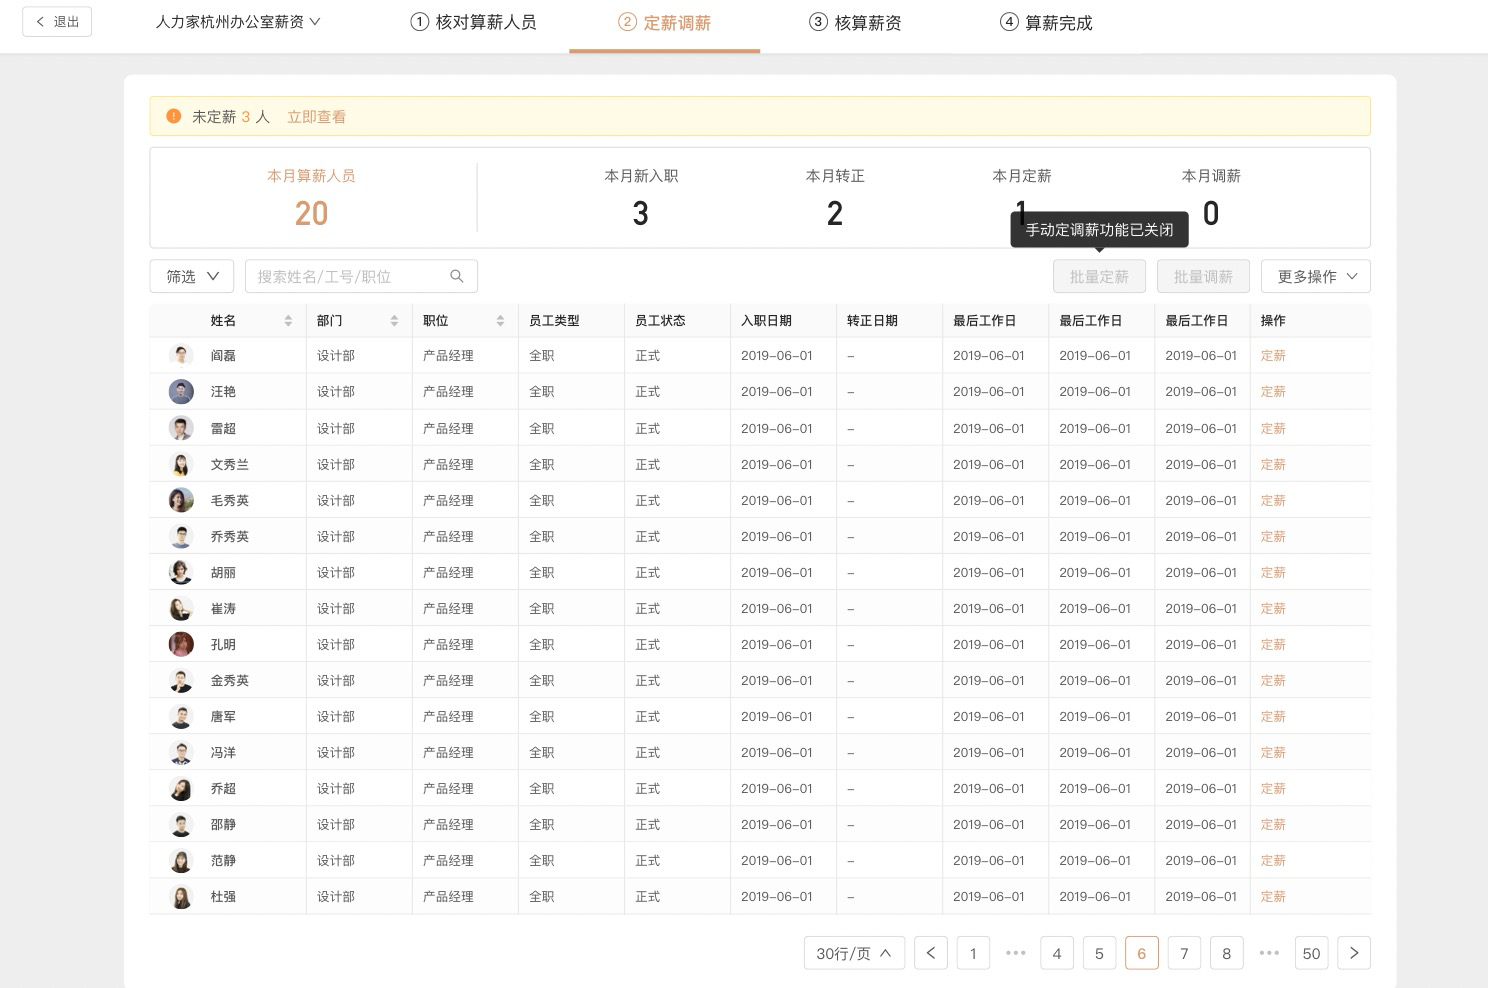Expand 更多操作 dropdown
The height and width of the screenshot is (988, 1488).
point(1316,276)
